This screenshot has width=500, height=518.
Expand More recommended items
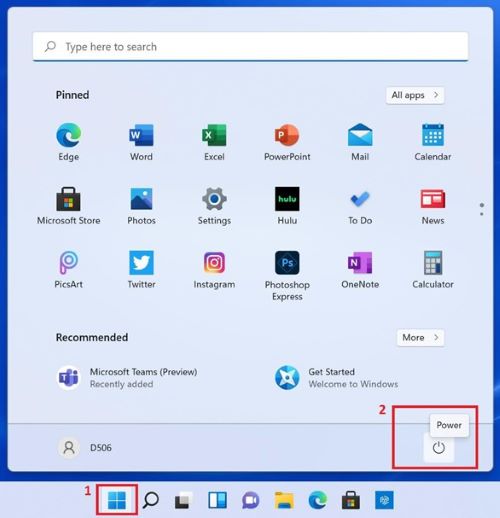pos(420,338)
